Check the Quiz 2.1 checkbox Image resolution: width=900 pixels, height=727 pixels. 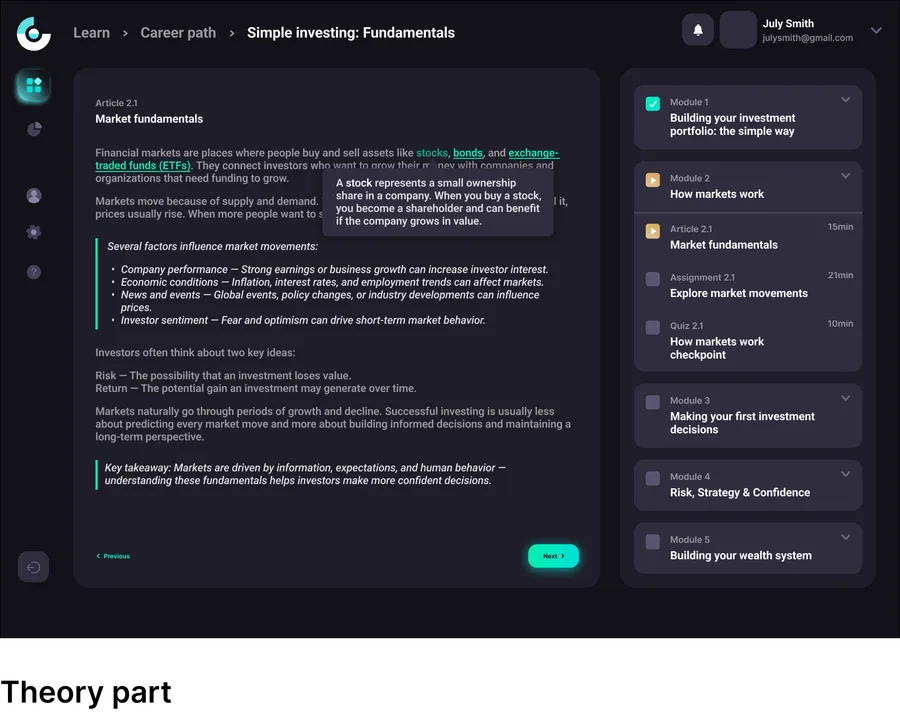(x=653, y=327)
